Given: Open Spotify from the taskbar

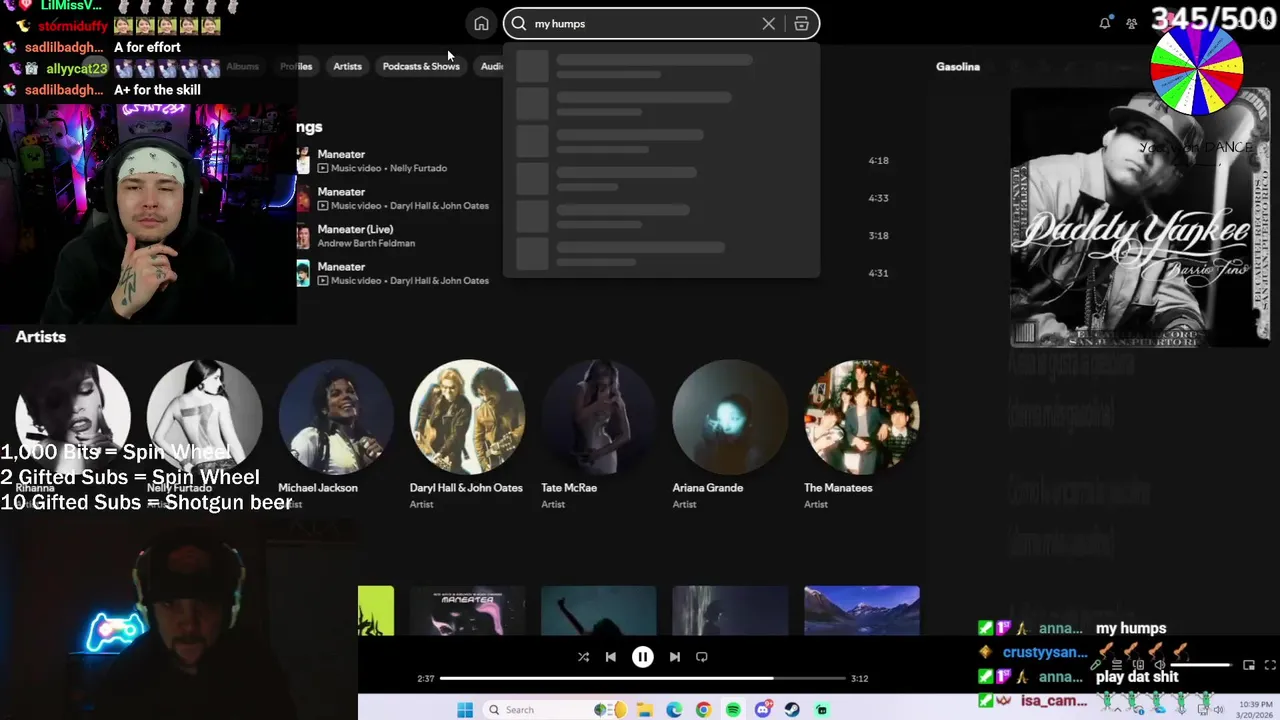Looking at the screenshot, I should coord(733,710).
